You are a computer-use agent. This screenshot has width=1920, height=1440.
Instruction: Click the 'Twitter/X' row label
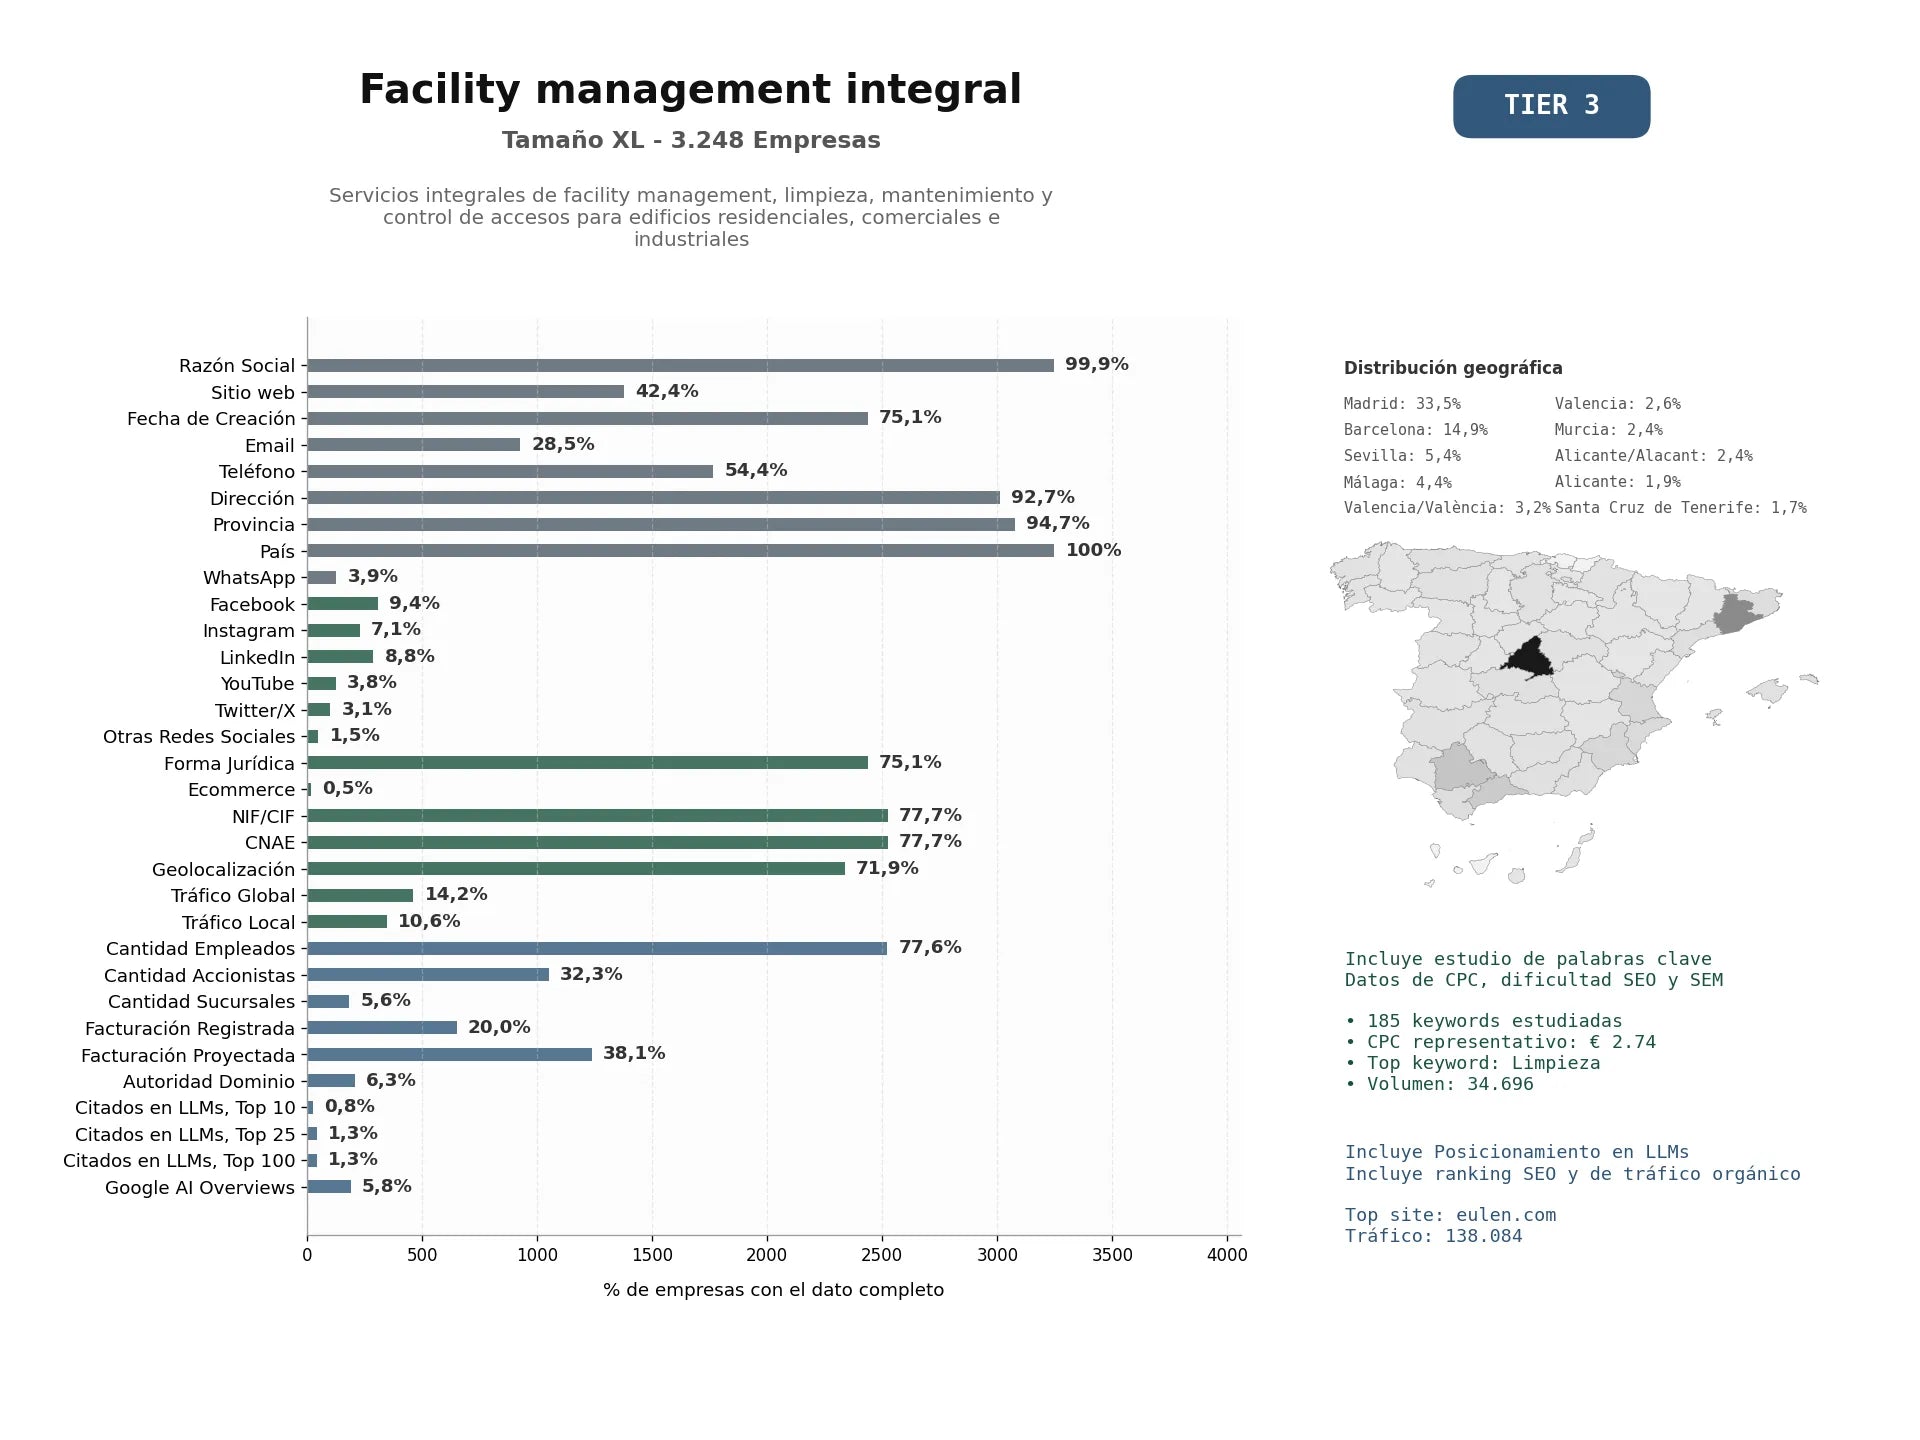pos(255,710)
